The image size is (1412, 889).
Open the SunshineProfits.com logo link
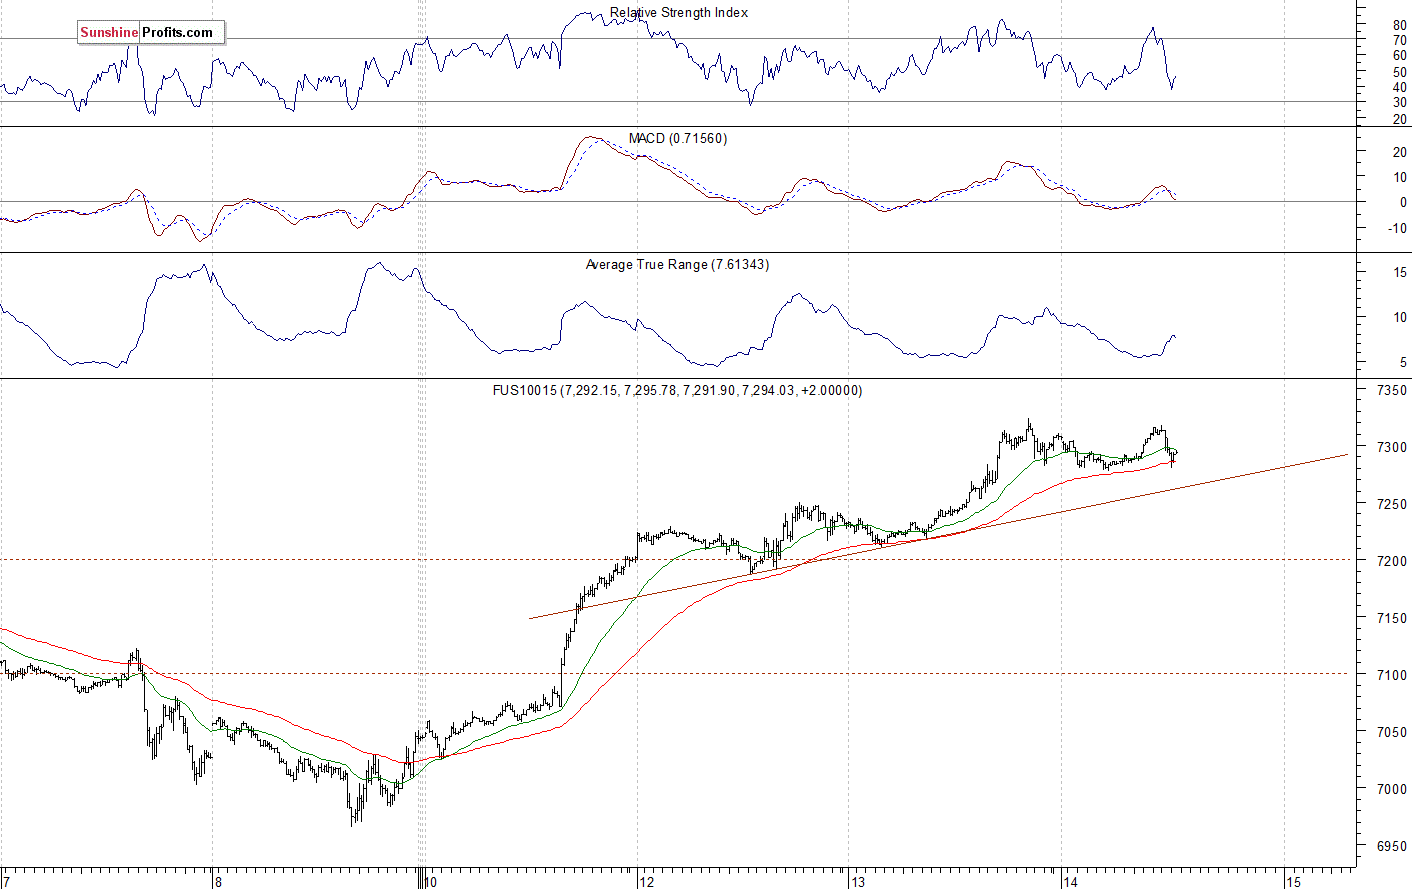point(151,33)
